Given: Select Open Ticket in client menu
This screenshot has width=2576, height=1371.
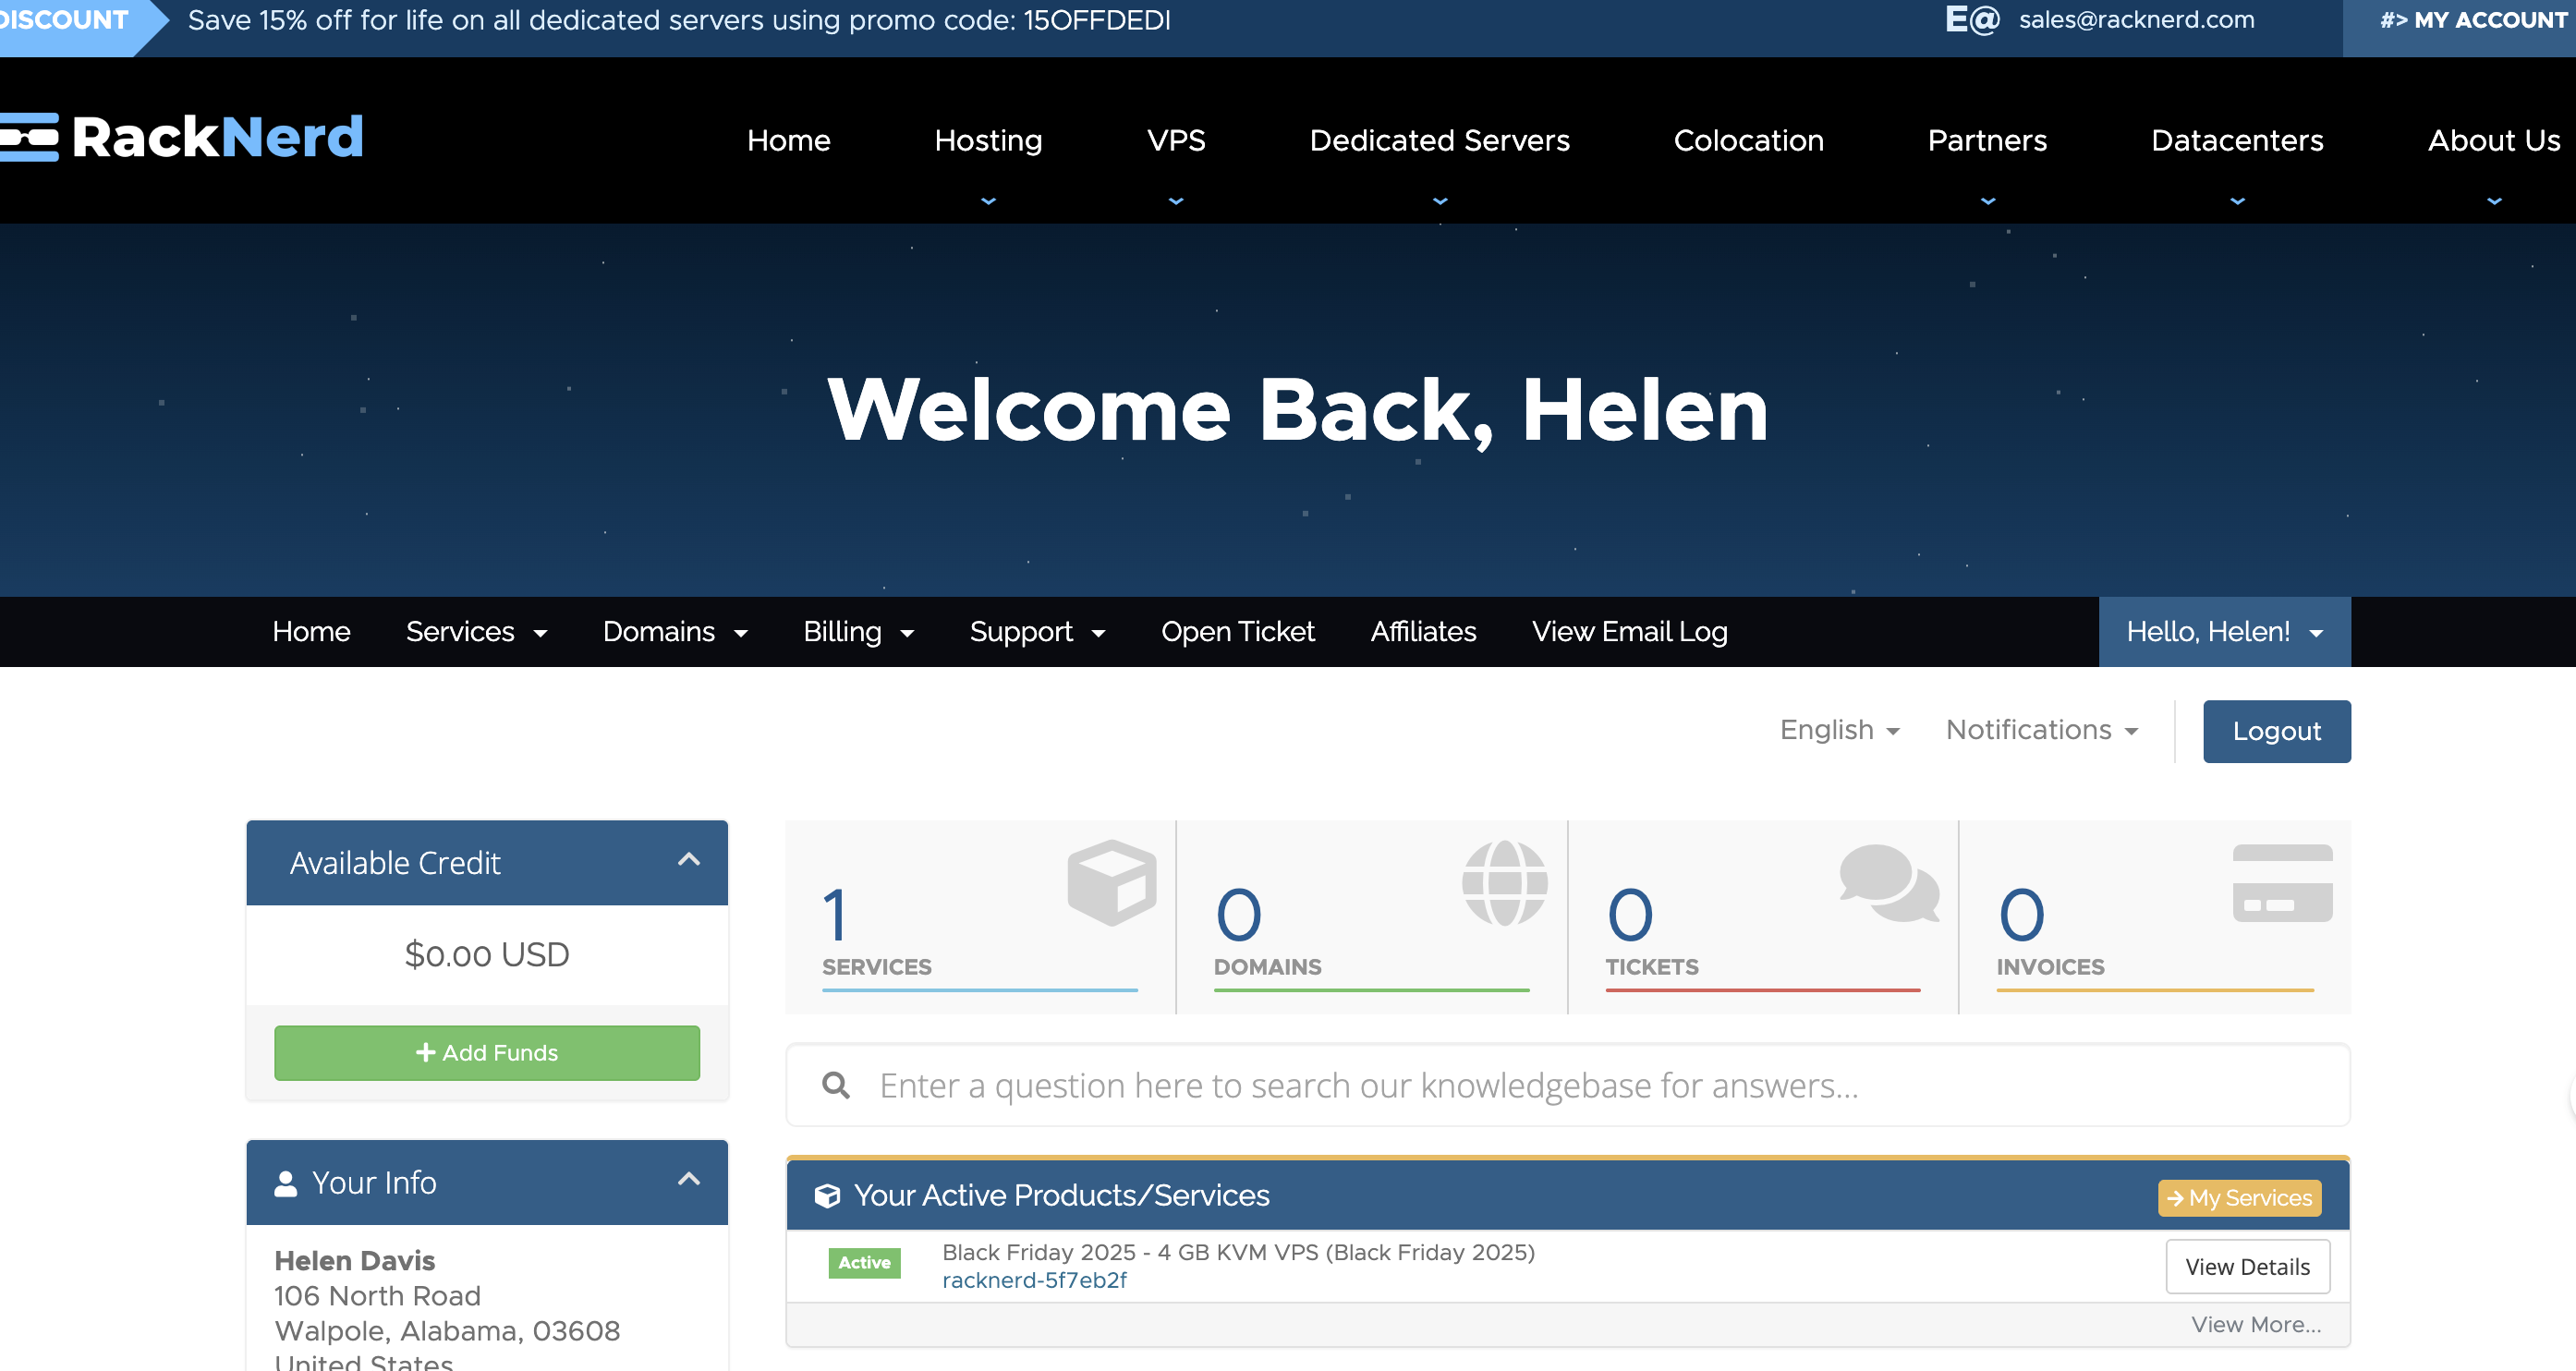Looking at the screenshot, I should pos(1238,632).
